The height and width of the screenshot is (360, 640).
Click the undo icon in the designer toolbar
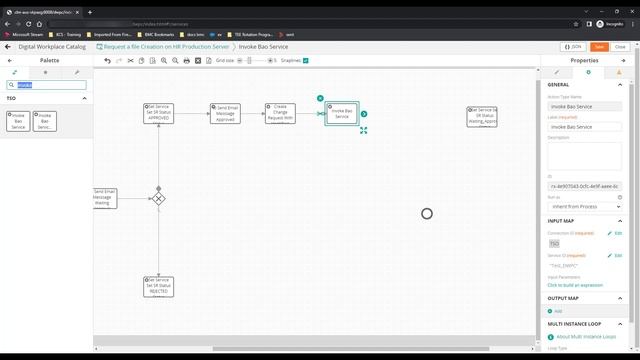point(107,60)
